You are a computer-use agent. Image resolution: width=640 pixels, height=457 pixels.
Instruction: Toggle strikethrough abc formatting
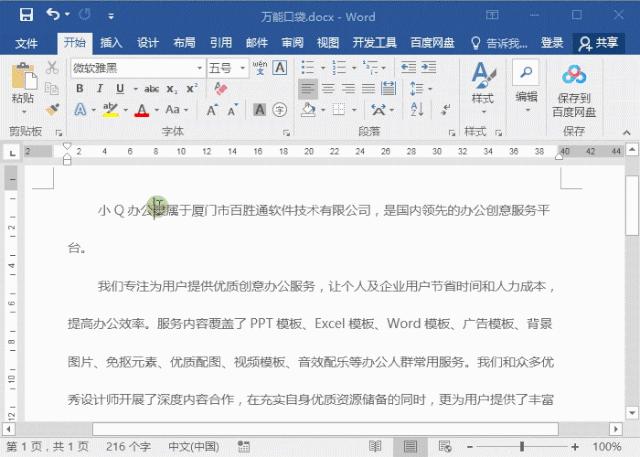(152, 89)
